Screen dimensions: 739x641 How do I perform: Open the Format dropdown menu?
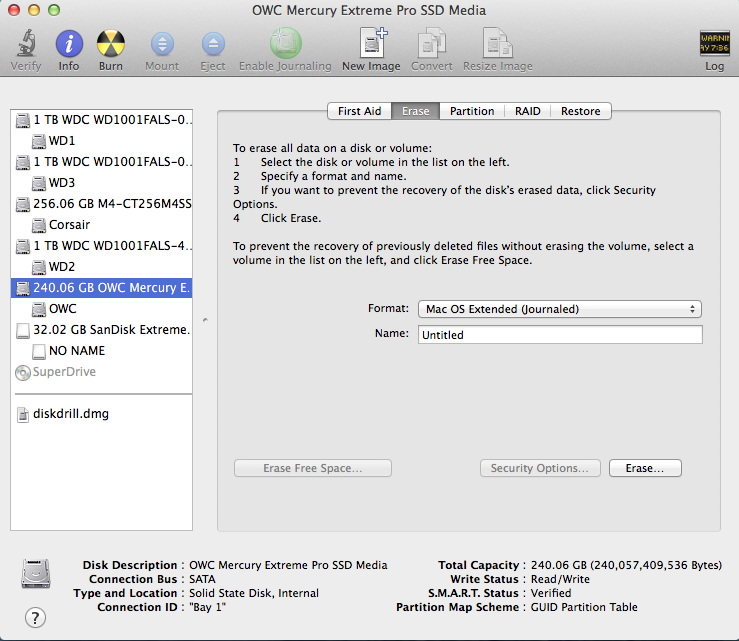point(560,309)
